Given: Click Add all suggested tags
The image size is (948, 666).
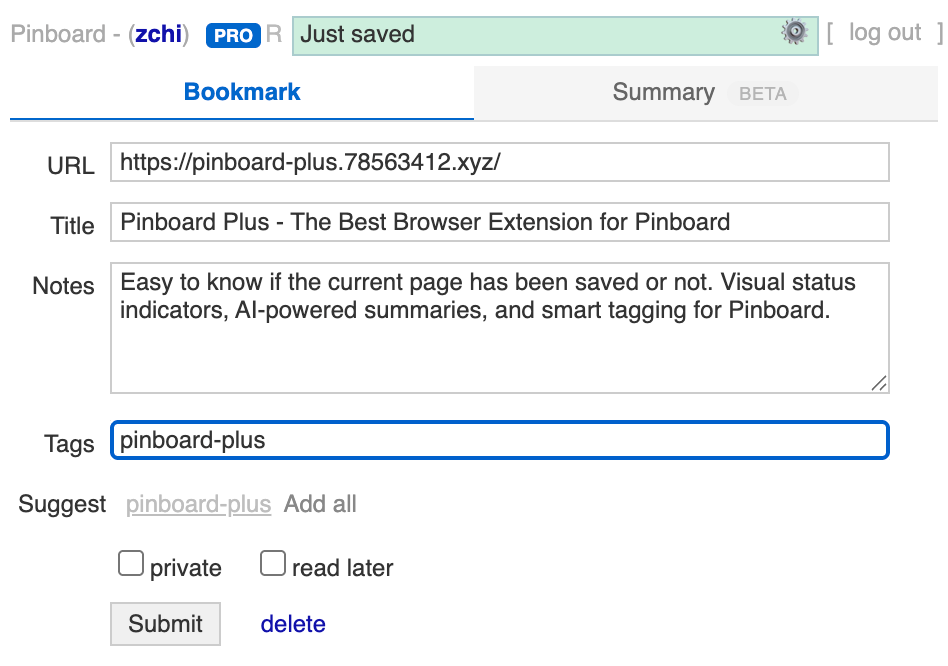Looking at the screenshot, I should pyautogui.click(x=320, y=504).
